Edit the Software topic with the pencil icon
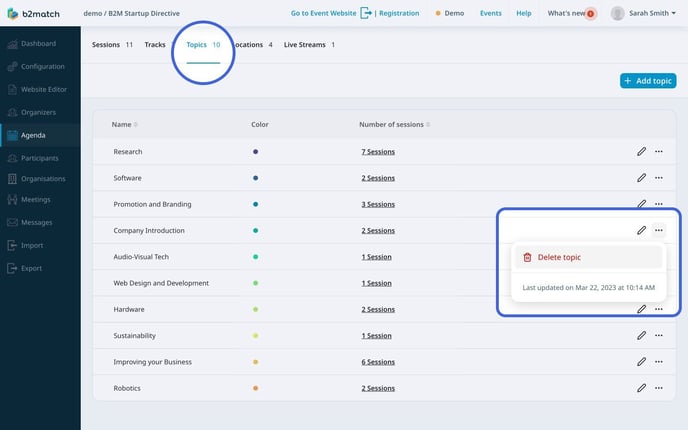 [x=641, y=178]
